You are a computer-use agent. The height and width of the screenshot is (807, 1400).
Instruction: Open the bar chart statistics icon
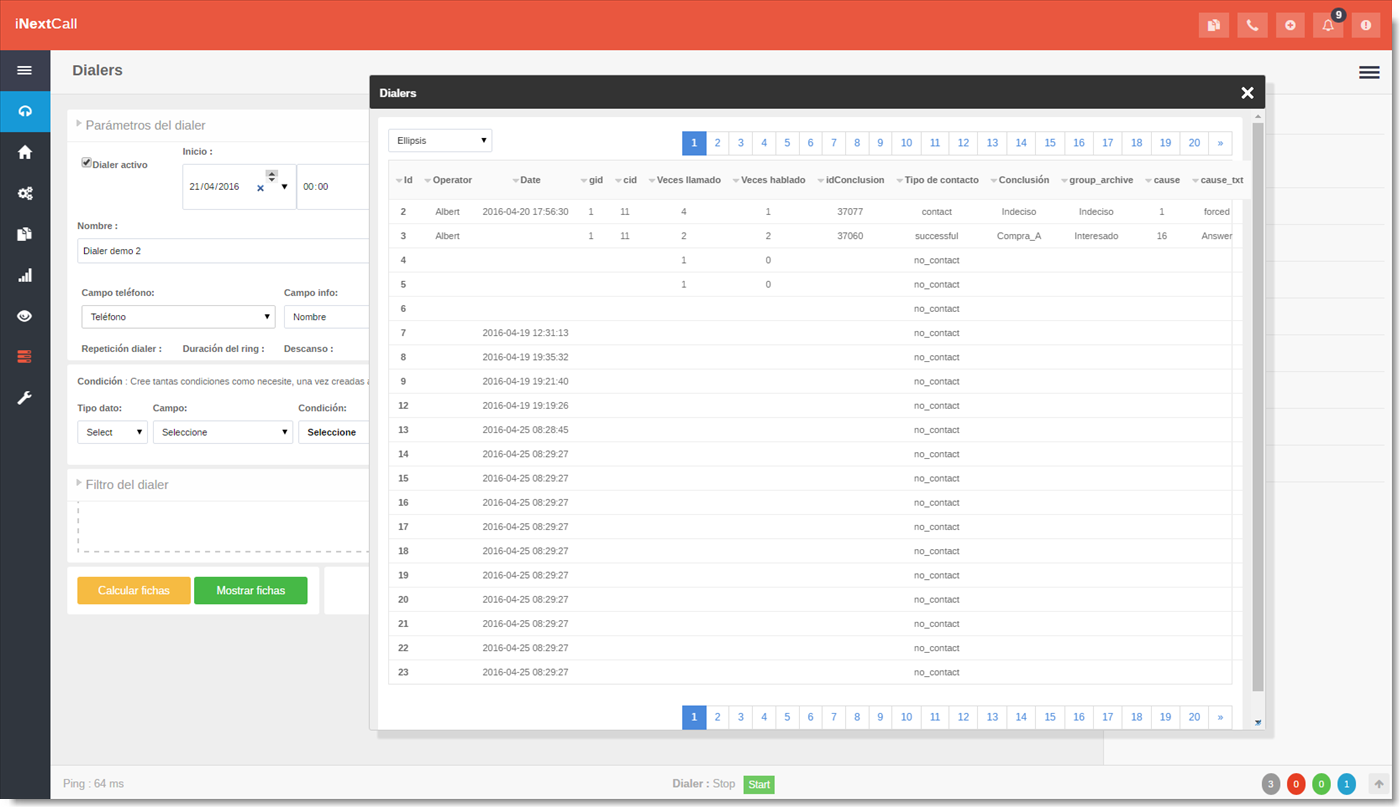(x=25, y=275)
